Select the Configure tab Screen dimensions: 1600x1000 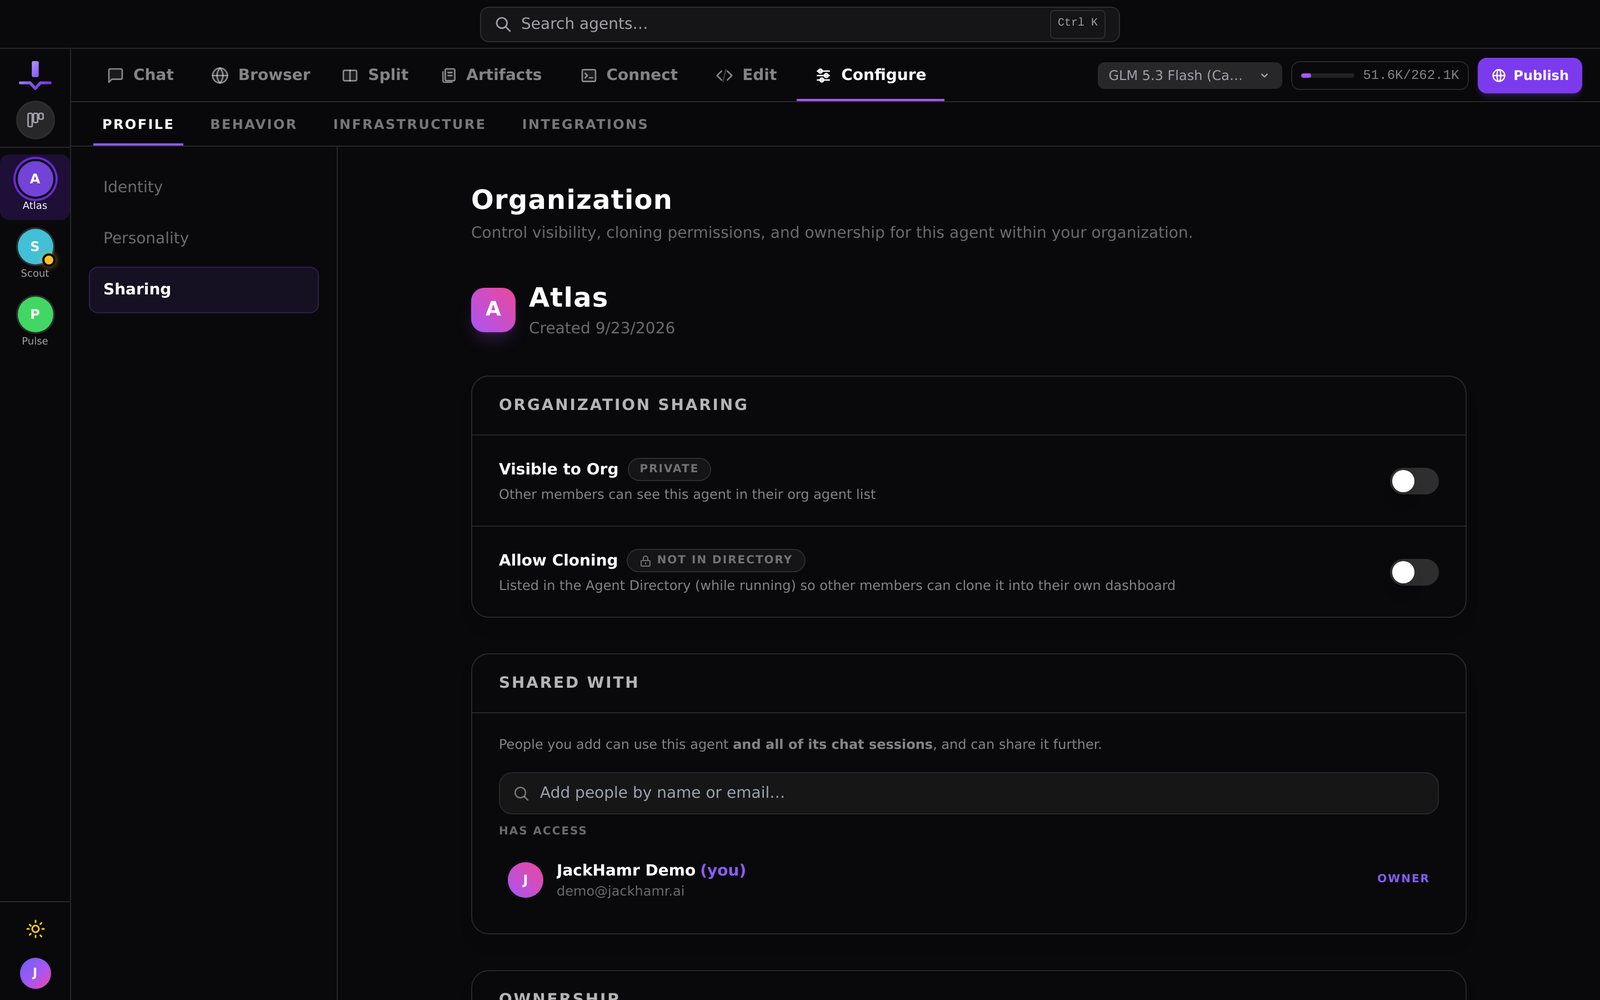click(870, 75)
